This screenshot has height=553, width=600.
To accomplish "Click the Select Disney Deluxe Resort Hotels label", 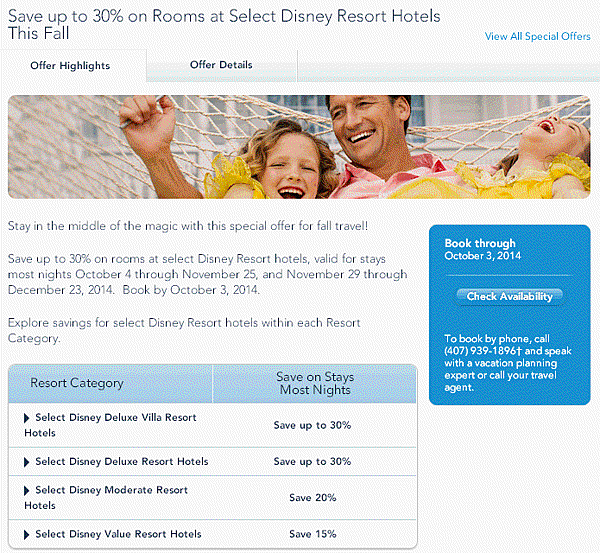I will [121, 462].
